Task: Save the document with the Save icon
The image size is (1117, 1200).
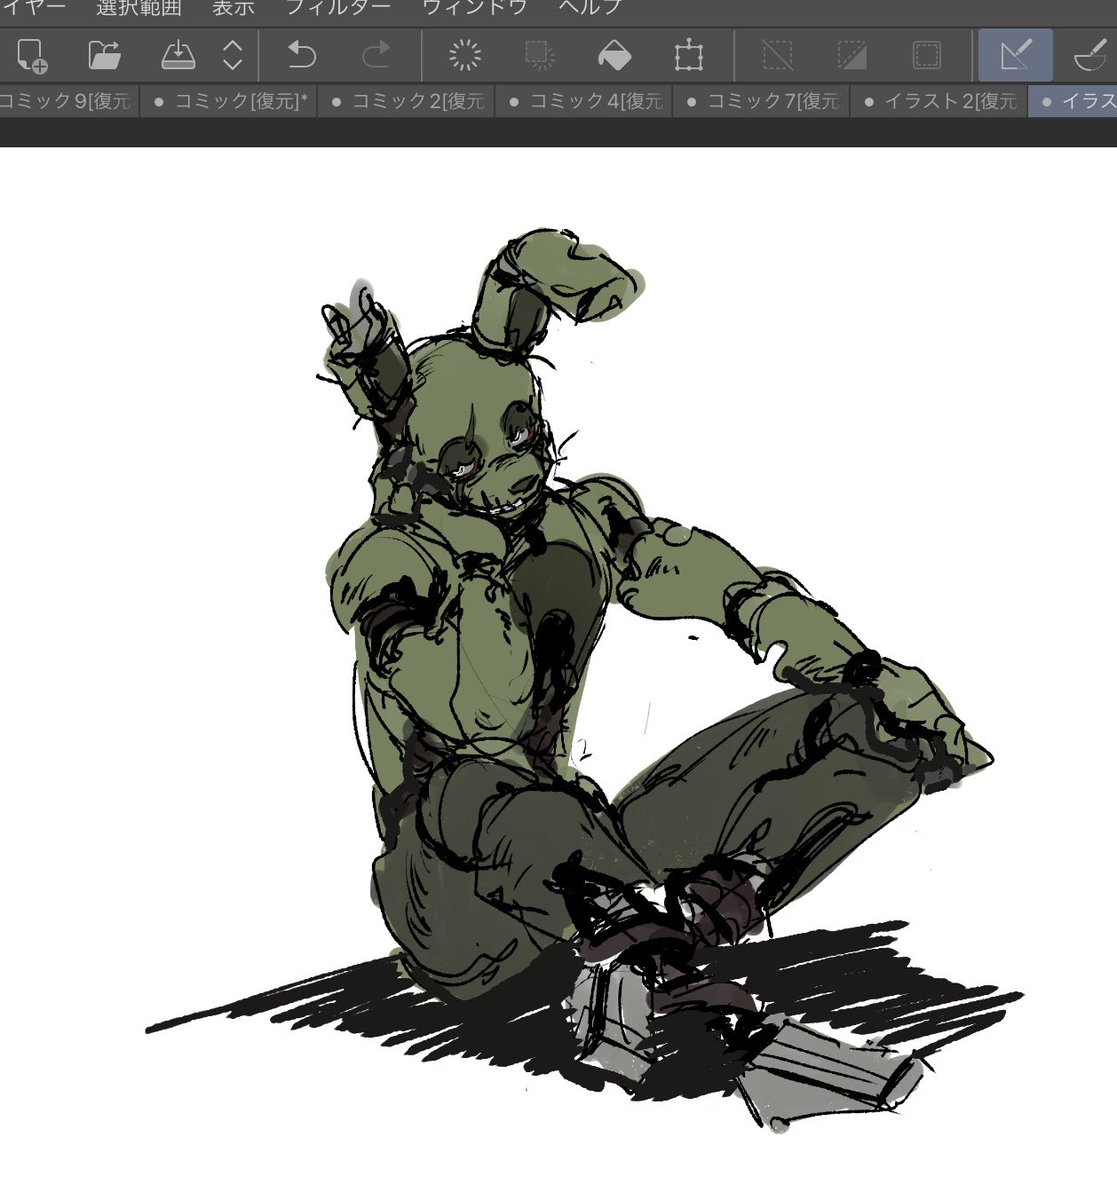Action: pos(178,55)
